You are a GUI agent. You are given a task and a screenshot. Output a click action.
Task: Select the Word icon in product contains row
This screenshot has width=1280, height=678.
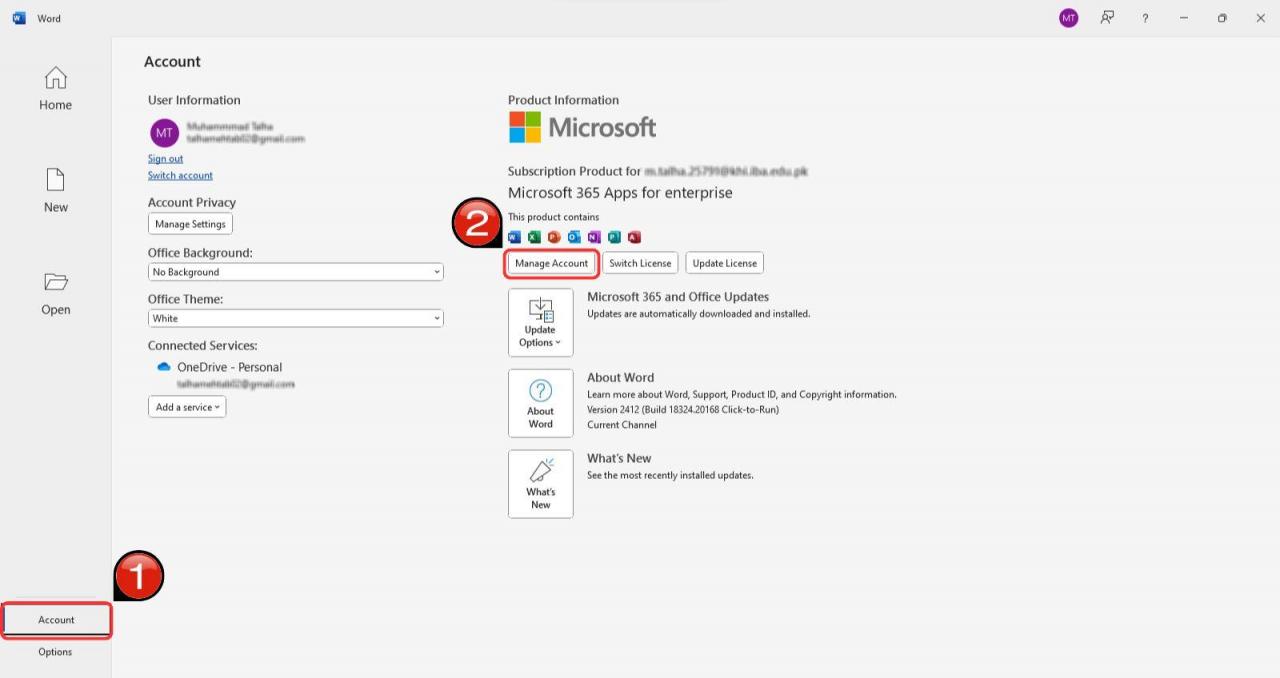coord(514,237)
